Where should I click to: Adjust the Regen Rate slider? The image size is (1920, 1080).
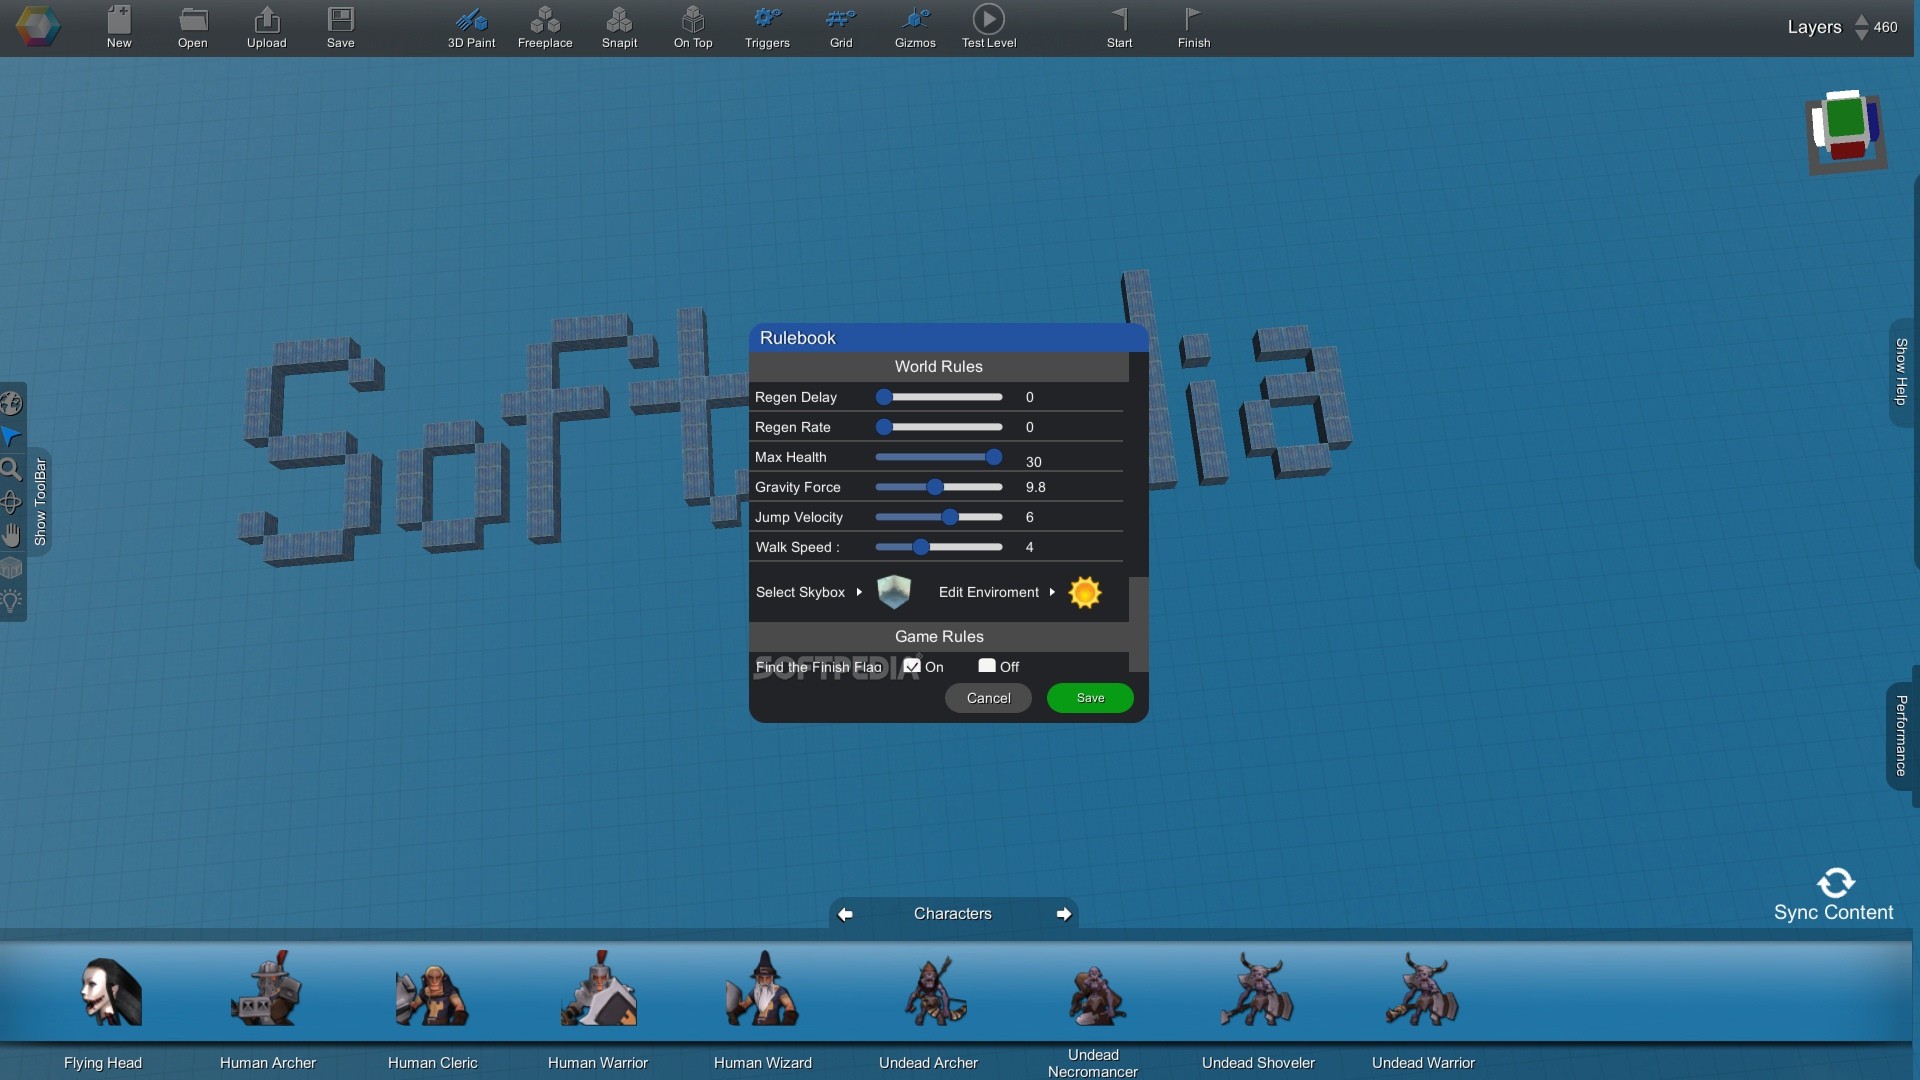point(939,427)
